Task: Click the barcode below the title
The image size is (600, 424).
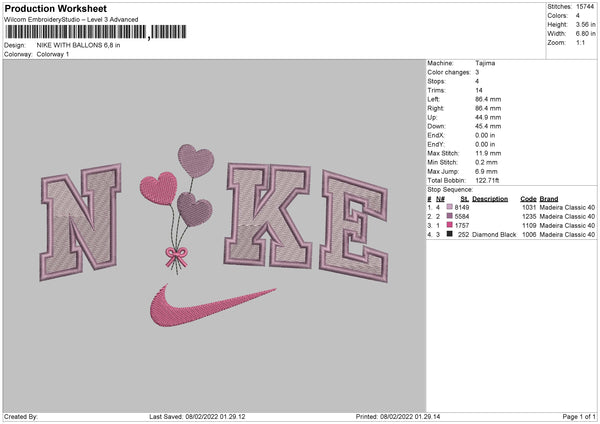Action: [75, 33]
